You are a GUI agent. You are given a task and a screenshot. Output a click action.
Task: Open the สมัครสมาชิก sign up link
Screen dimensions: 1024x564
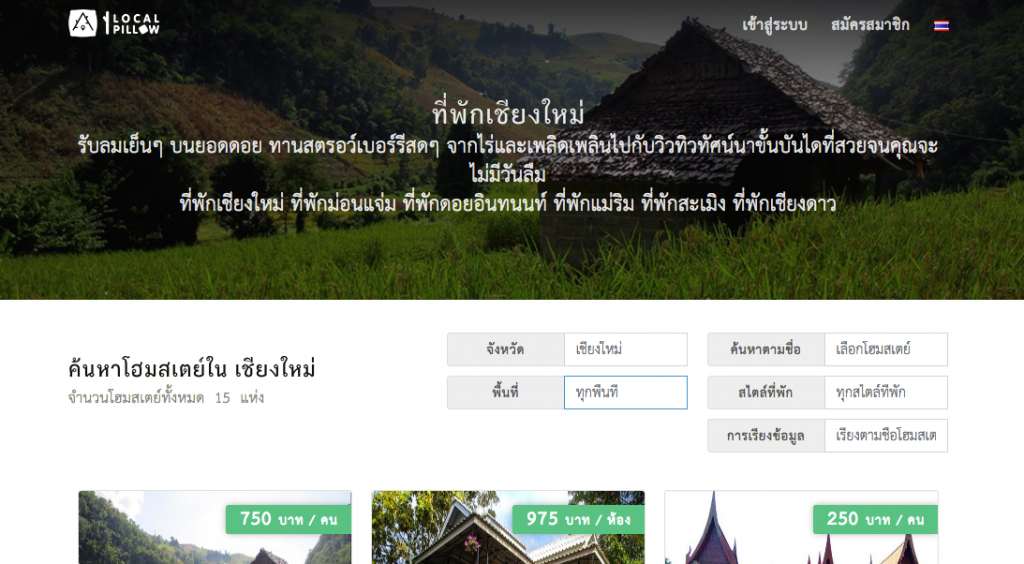click(x=870, y=25)
